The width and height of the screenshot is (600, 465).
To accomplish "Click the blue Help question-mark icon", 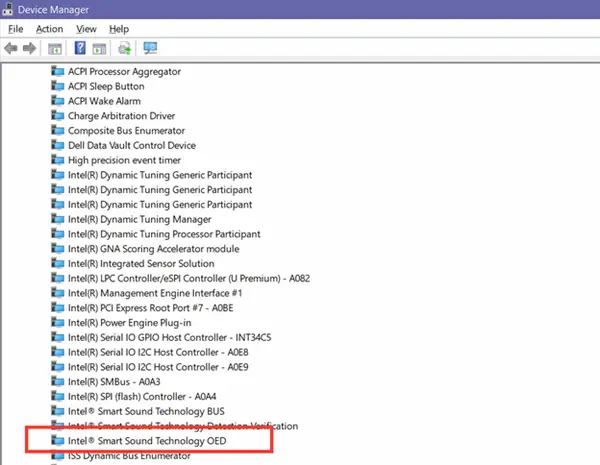I will point(80,48).
